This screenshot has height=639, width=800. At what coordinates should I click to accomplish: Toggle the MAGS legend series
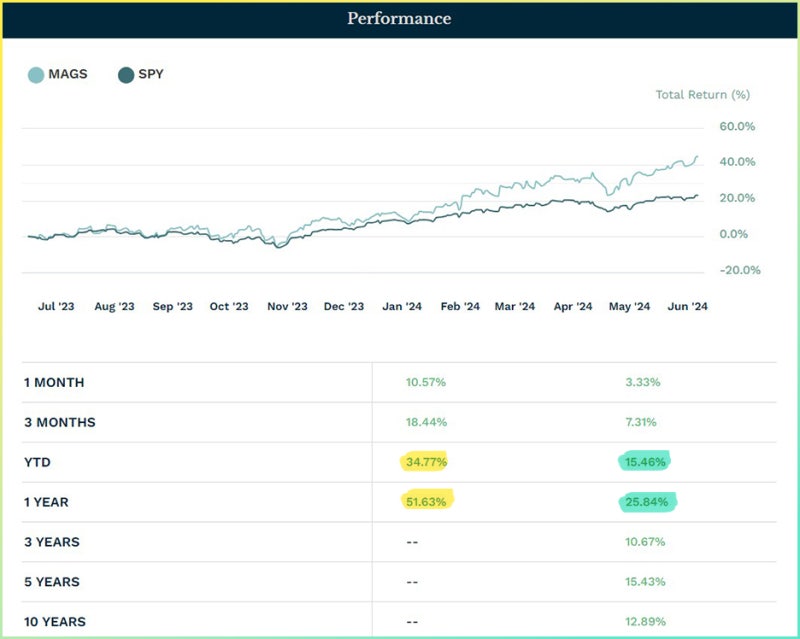coord(68,74)
